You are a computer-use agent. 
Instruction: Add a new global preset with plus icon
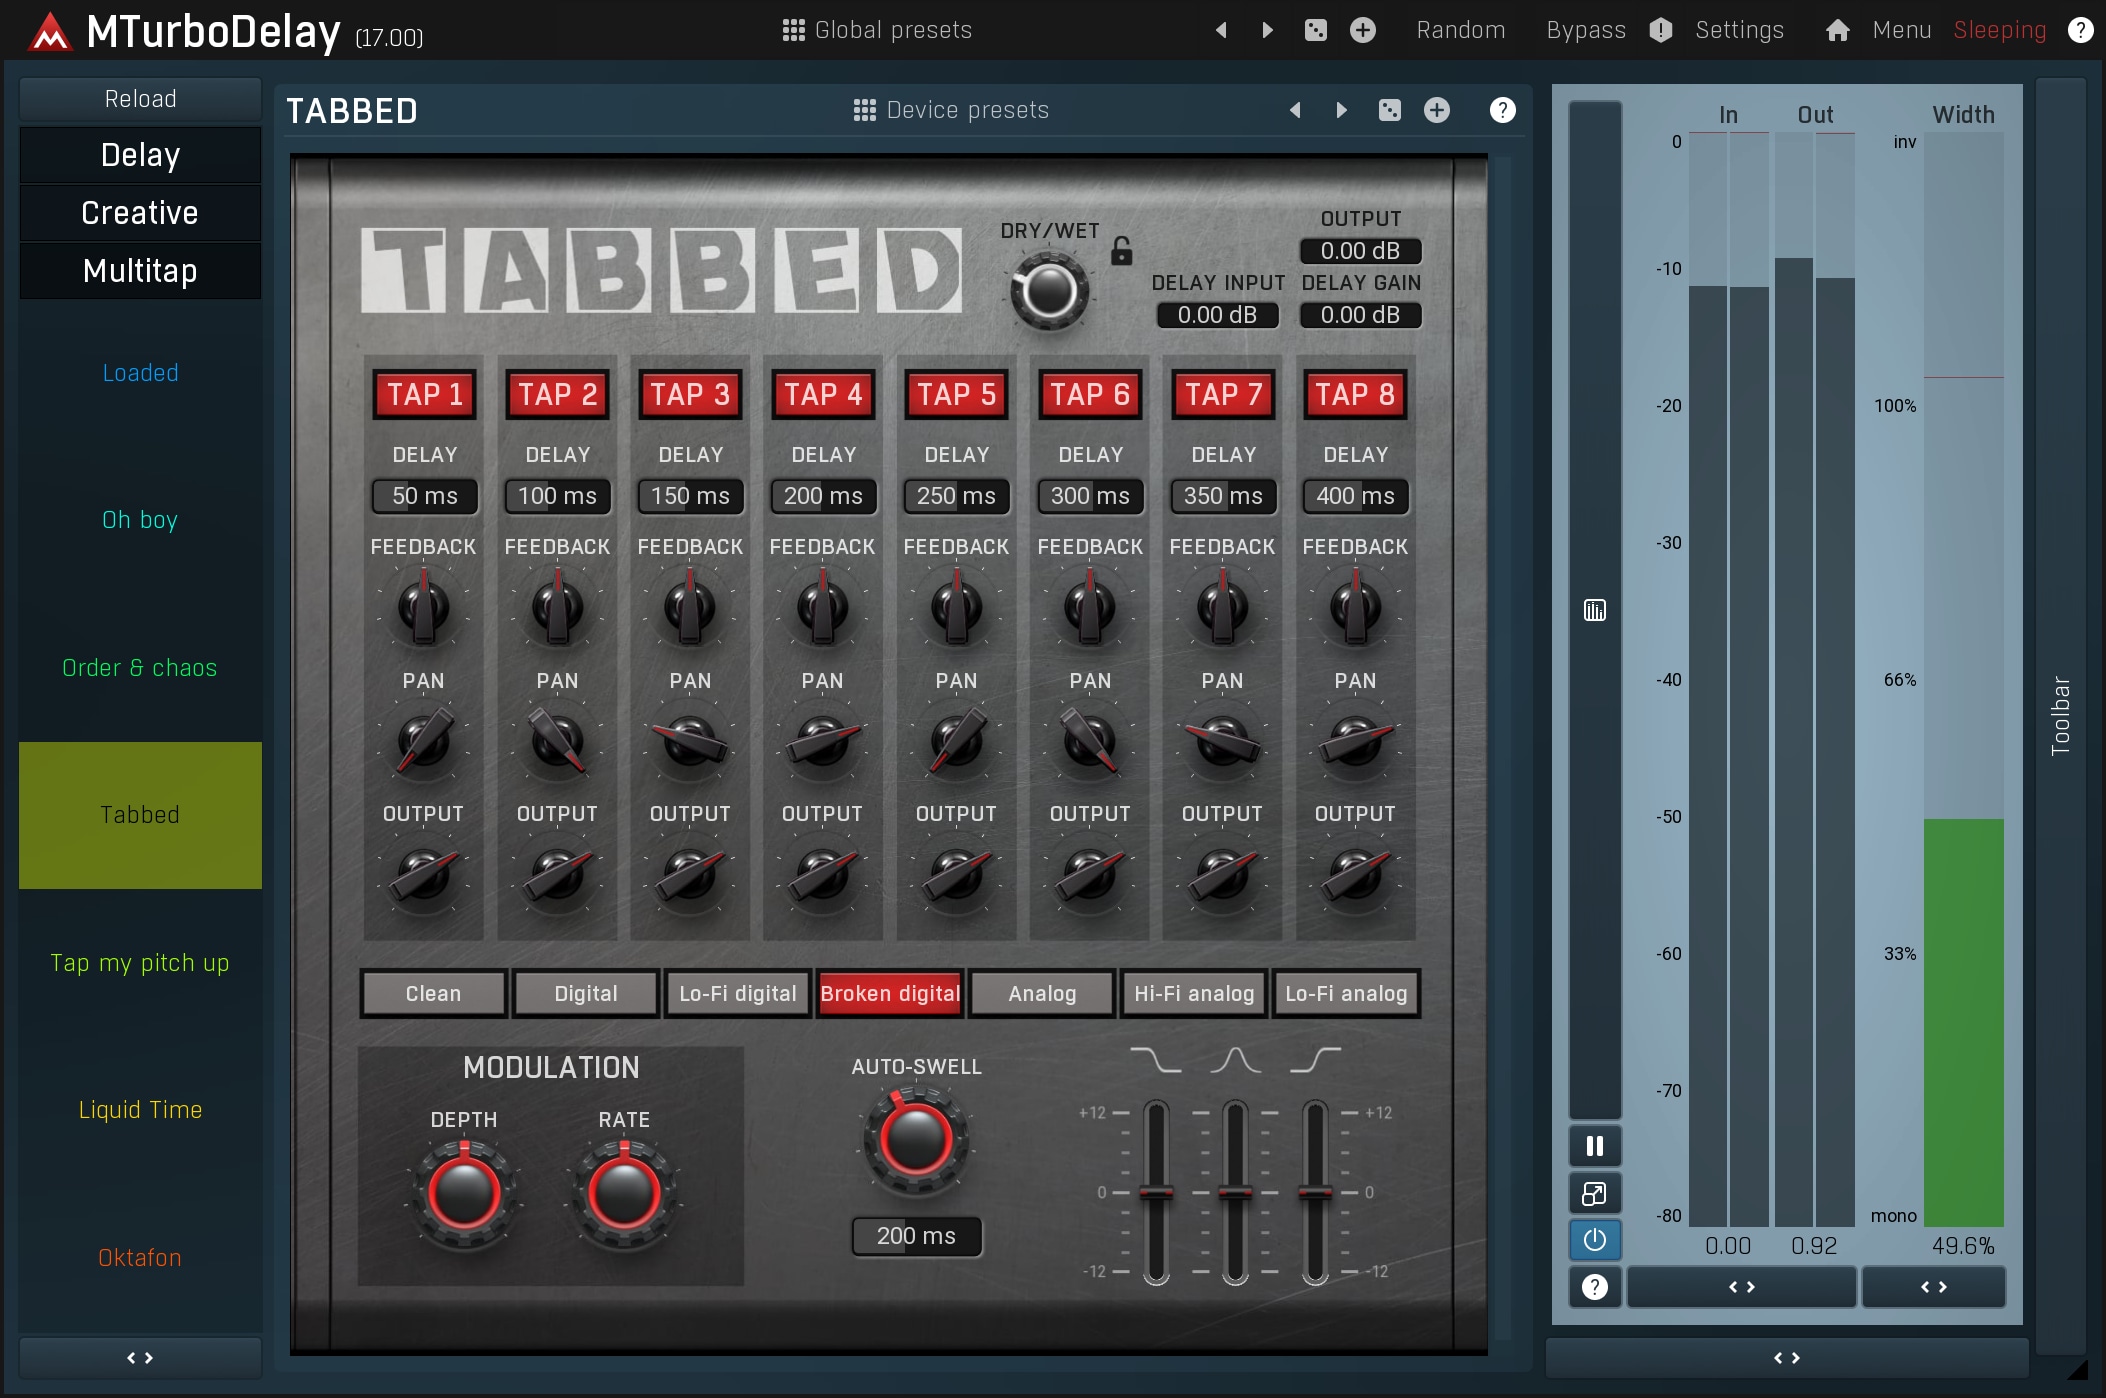click(1362, 30)
